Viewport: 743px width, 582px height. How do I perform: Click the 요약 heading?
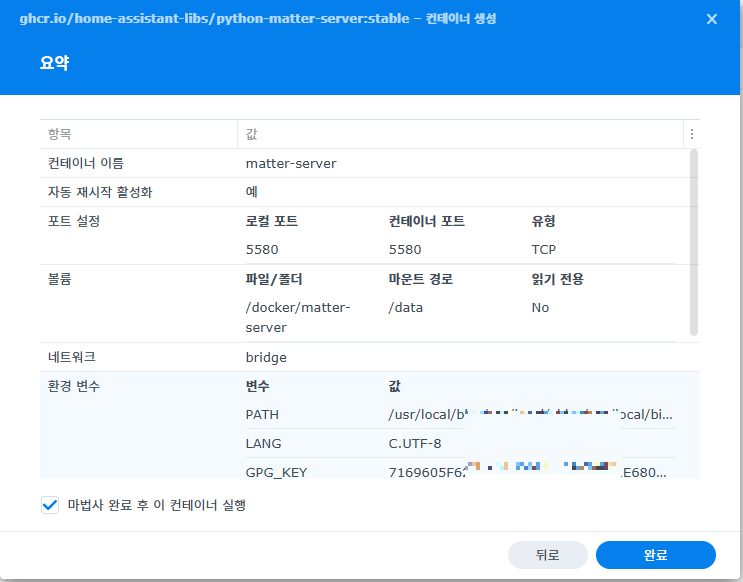(54, 63)
